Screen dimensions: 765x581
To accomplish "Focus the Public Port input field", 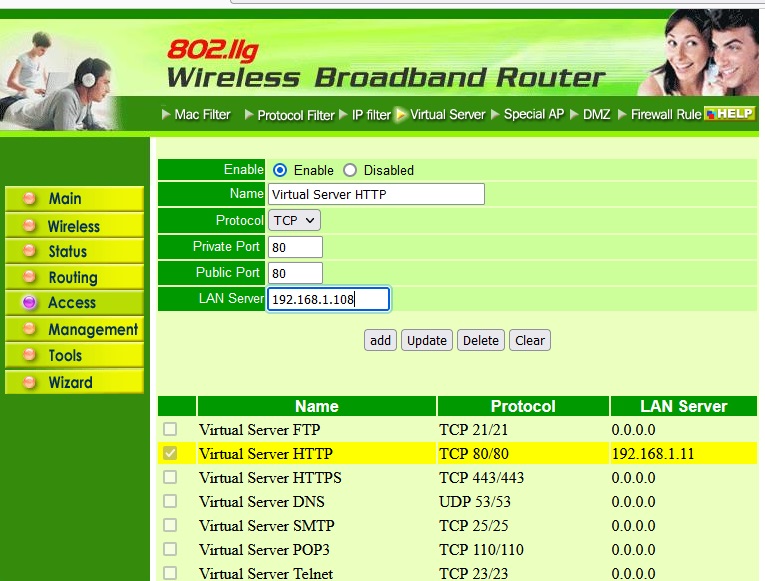I will coord(295,273).
